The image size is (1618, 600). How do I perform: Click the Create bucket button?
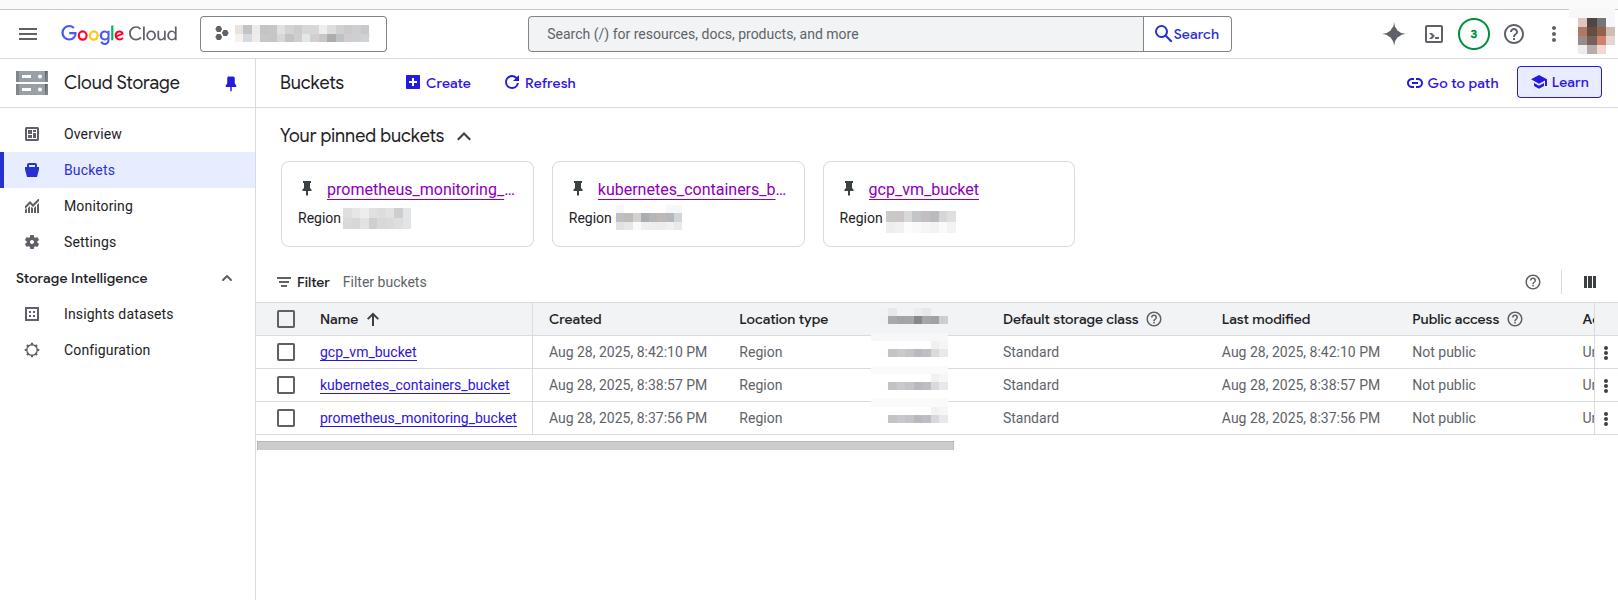(x=438, y=83)
